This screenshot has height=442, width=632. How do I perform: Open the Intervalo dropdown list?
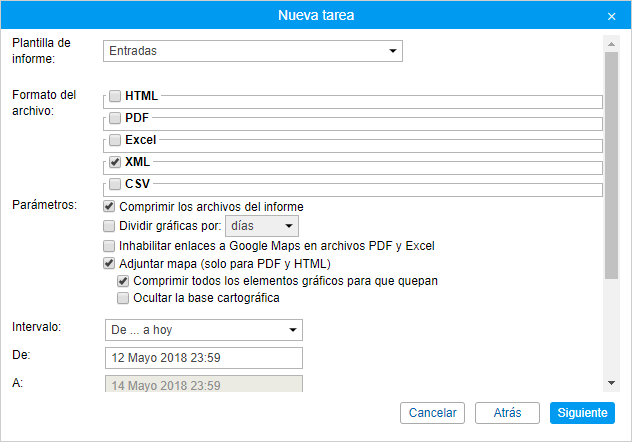tap(204, 330)
